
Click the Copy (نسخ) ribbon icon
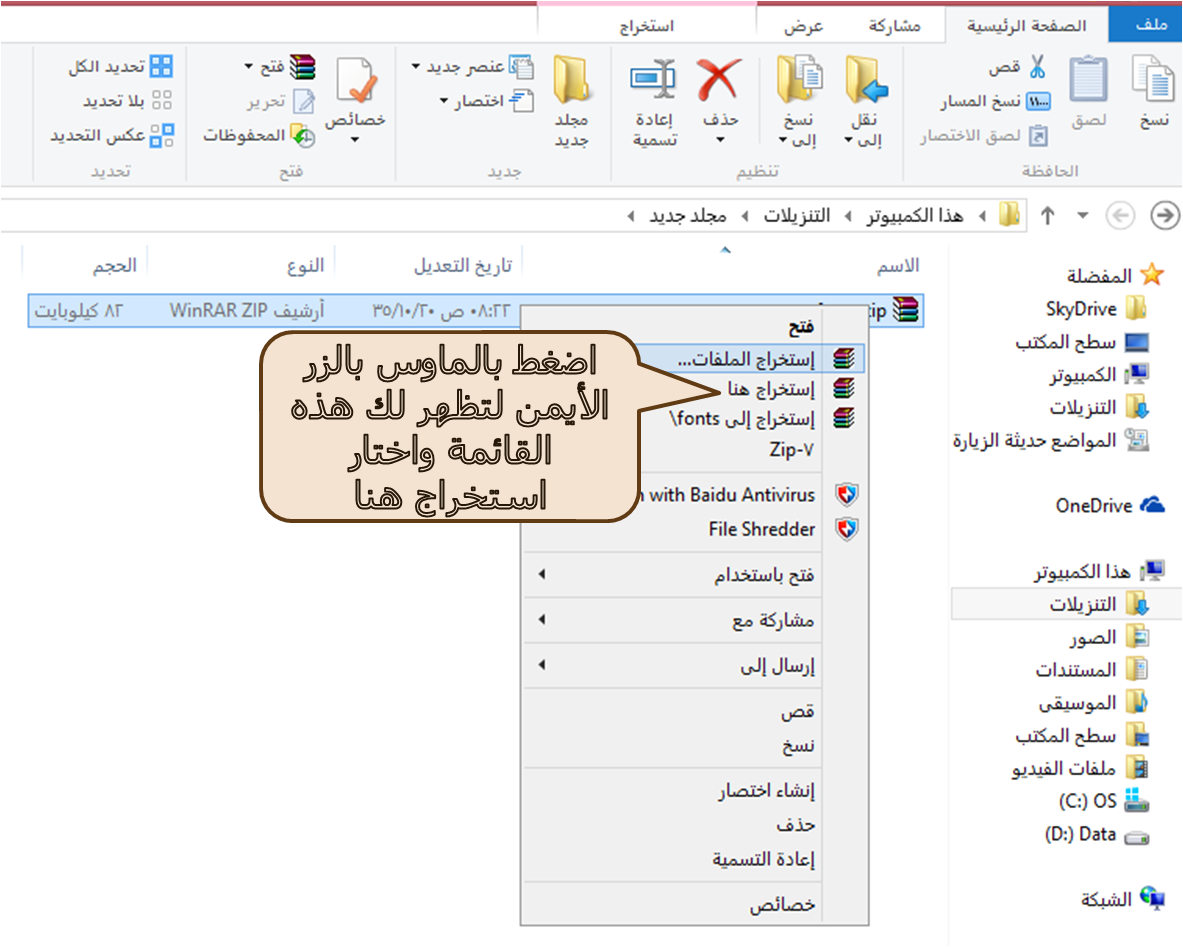[x=1154, y=81]
